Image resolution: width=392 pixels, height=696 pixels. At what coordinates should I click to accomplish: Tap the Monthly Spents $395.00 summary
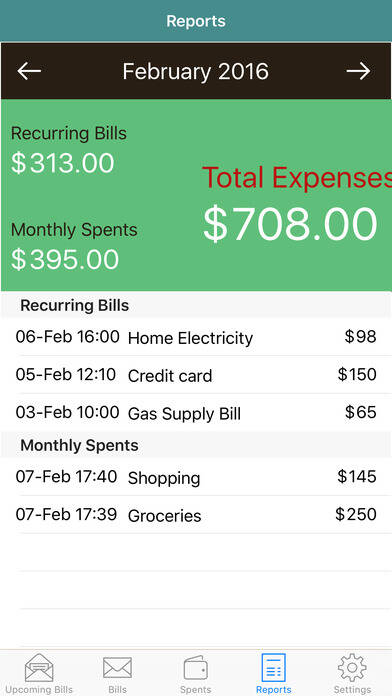click(x=74, y=246)
